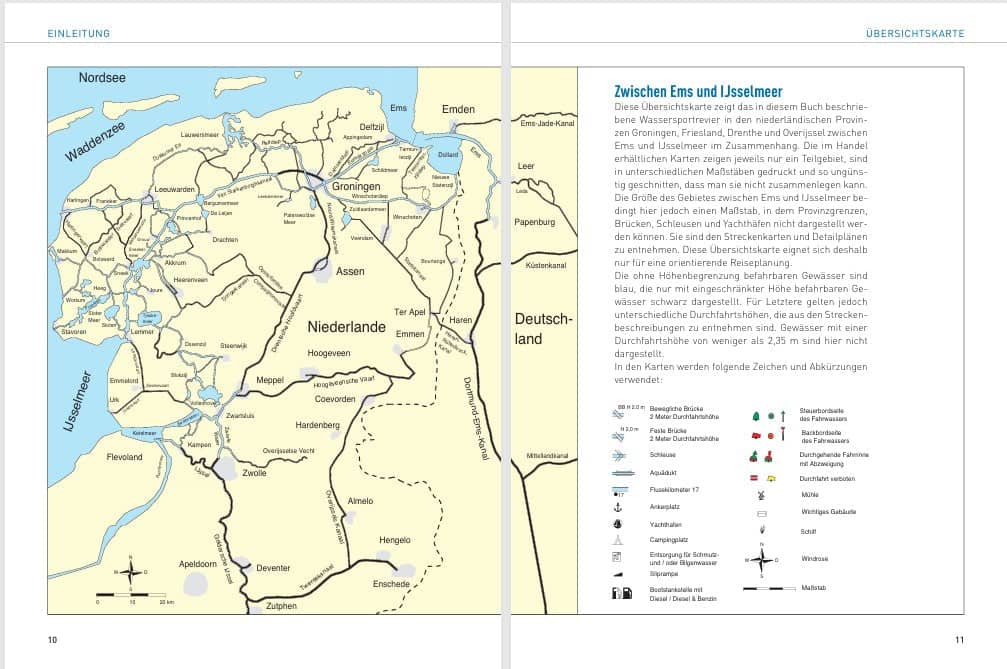Image resolution: width=1007 pixels, height=669 pixels.
Task: Click page number 11
Action: (x=959, y=639)
